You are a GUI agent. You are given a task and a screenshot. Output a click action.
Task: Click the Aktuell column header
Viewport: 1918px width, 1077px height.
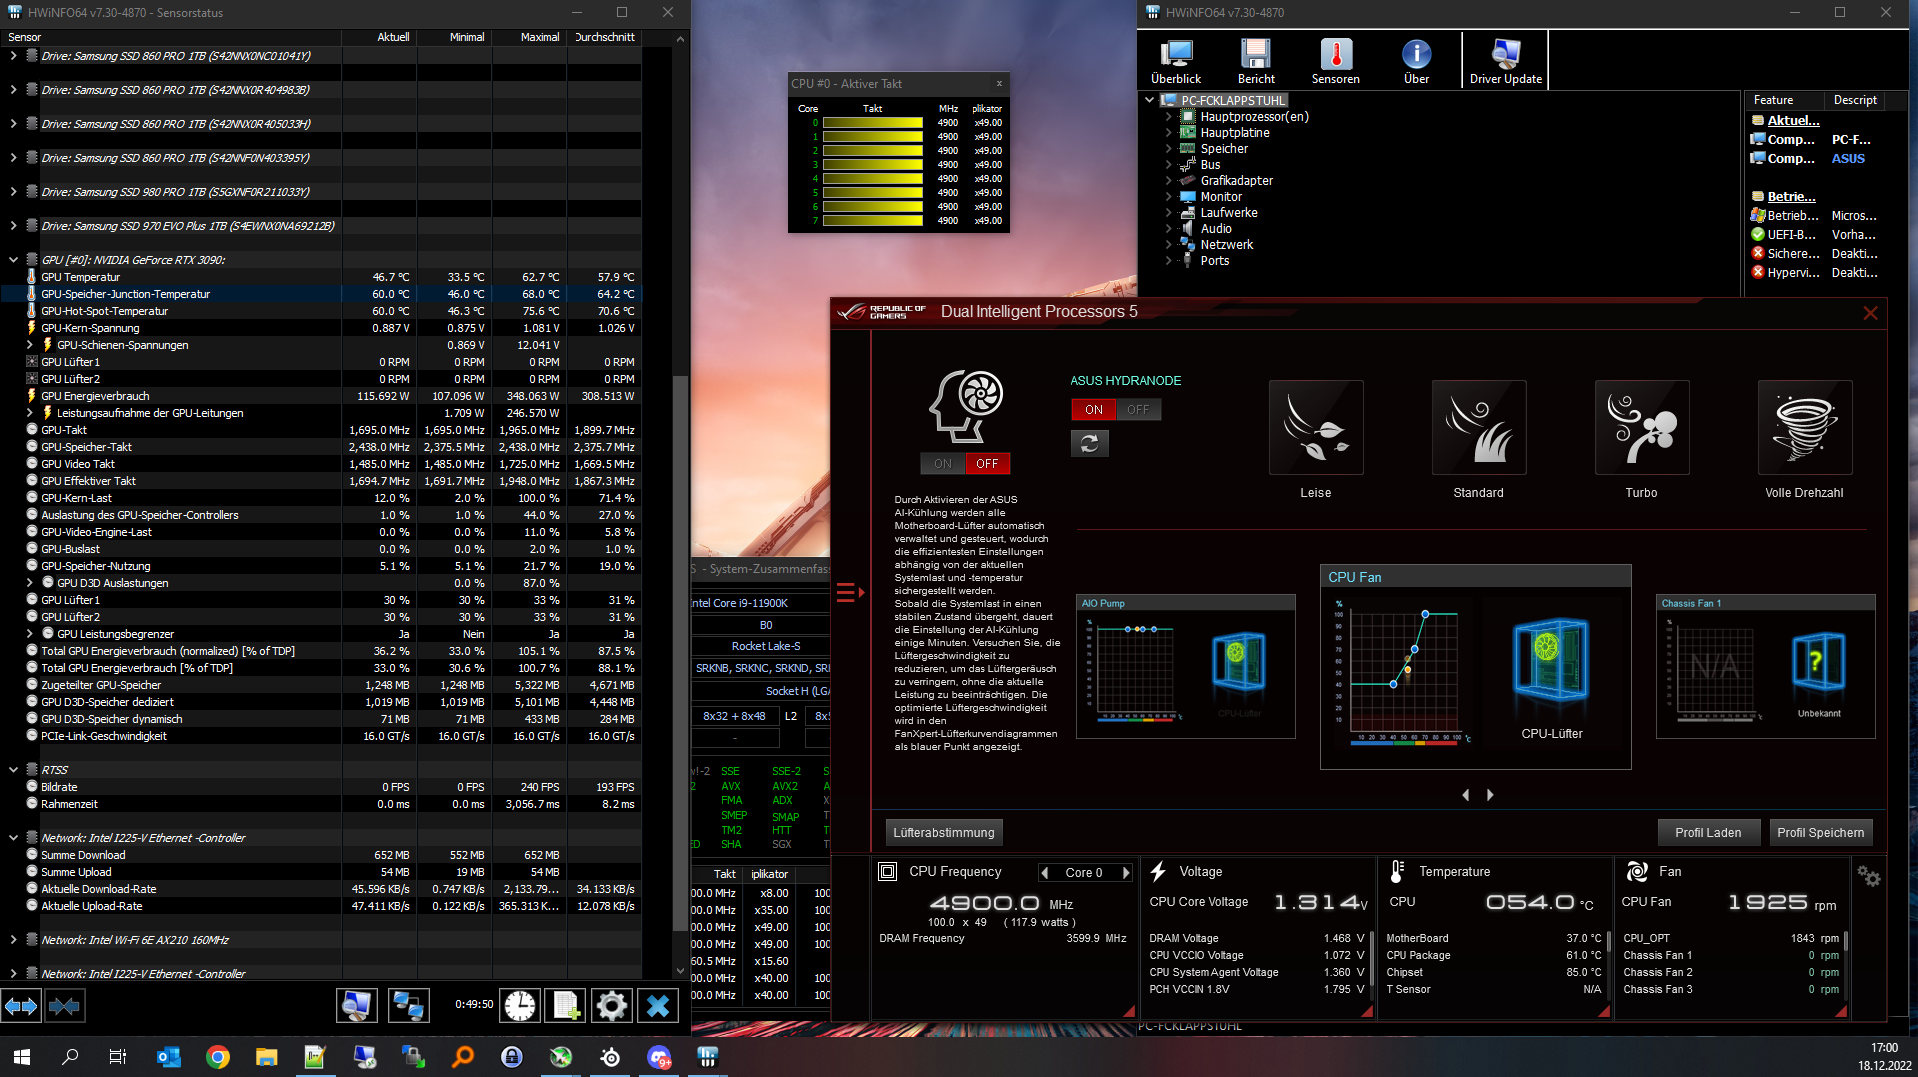(x=380, y=37)
